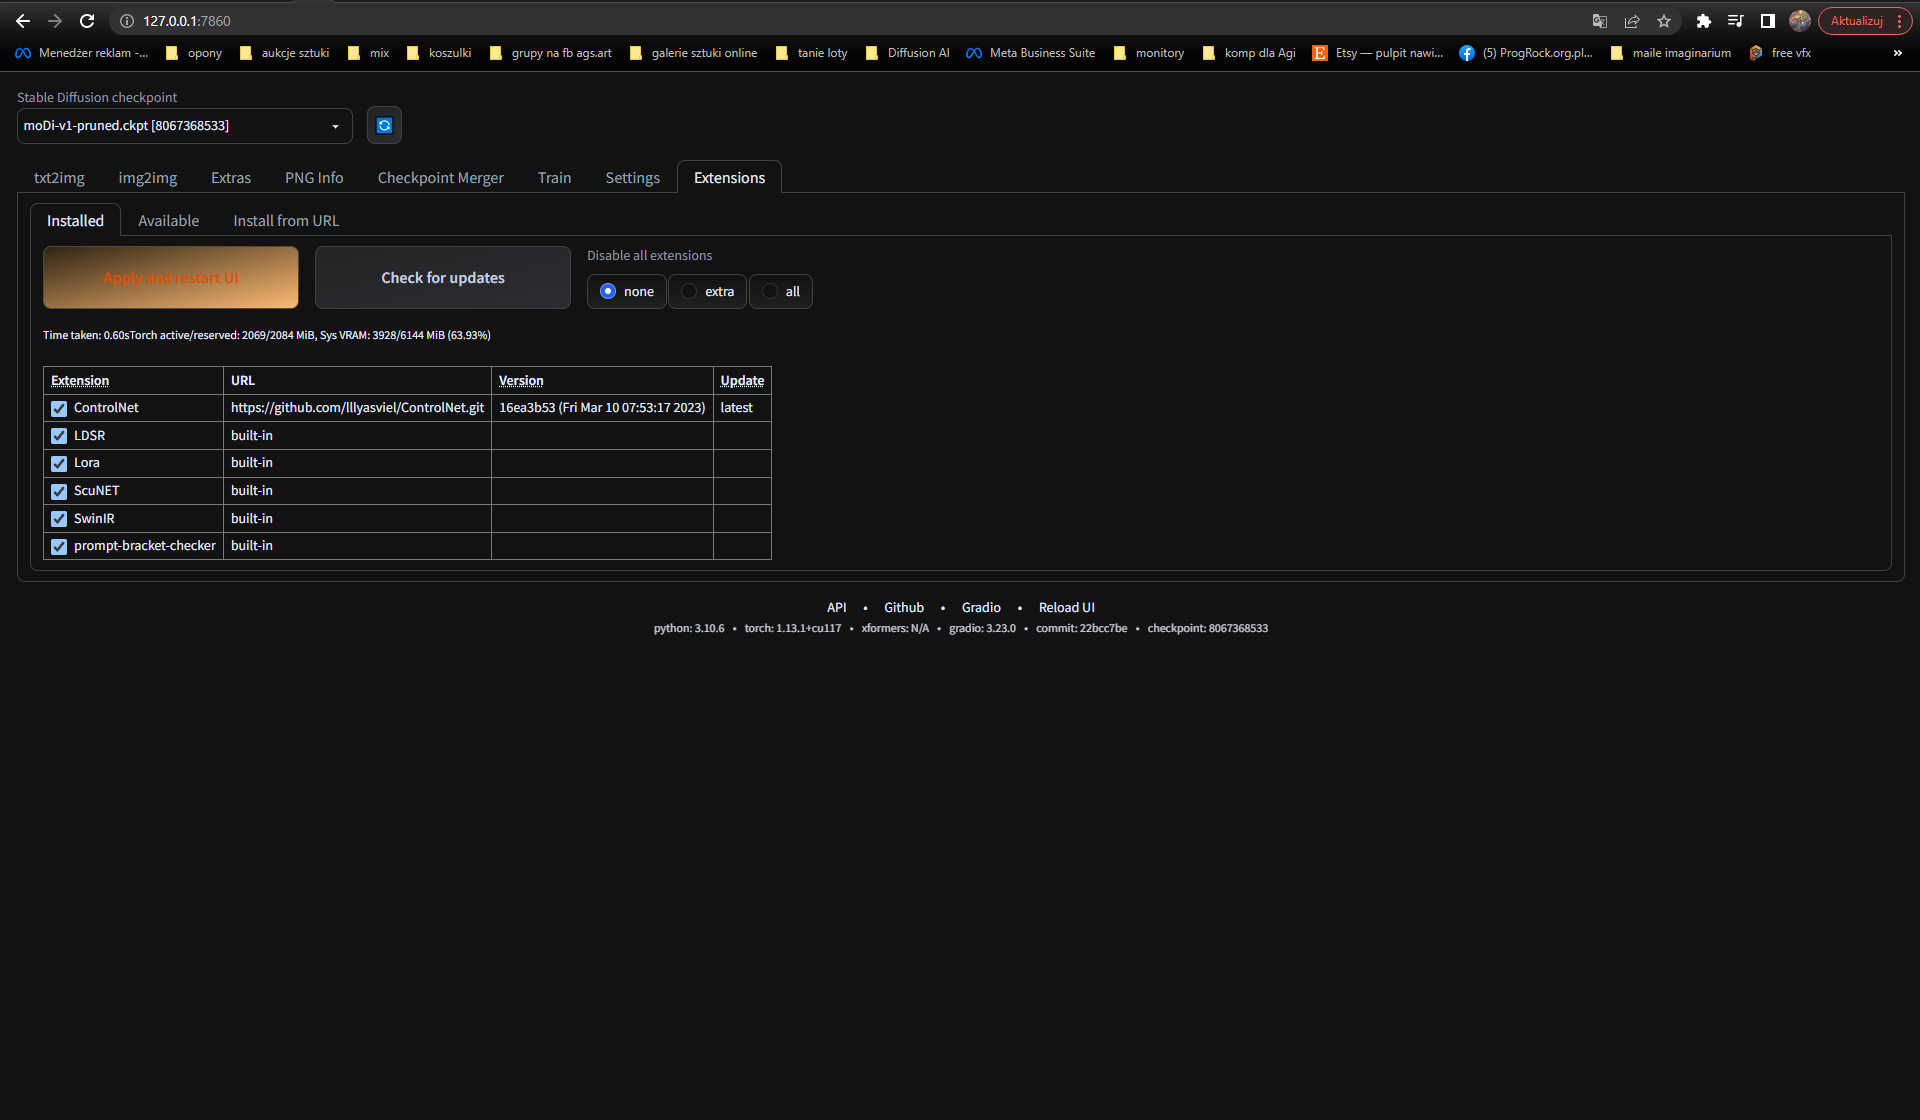The height and width of the screenshot is (1120, 1920).
Task: Click the browser address bar URL
Action: [x=187, y=21]
